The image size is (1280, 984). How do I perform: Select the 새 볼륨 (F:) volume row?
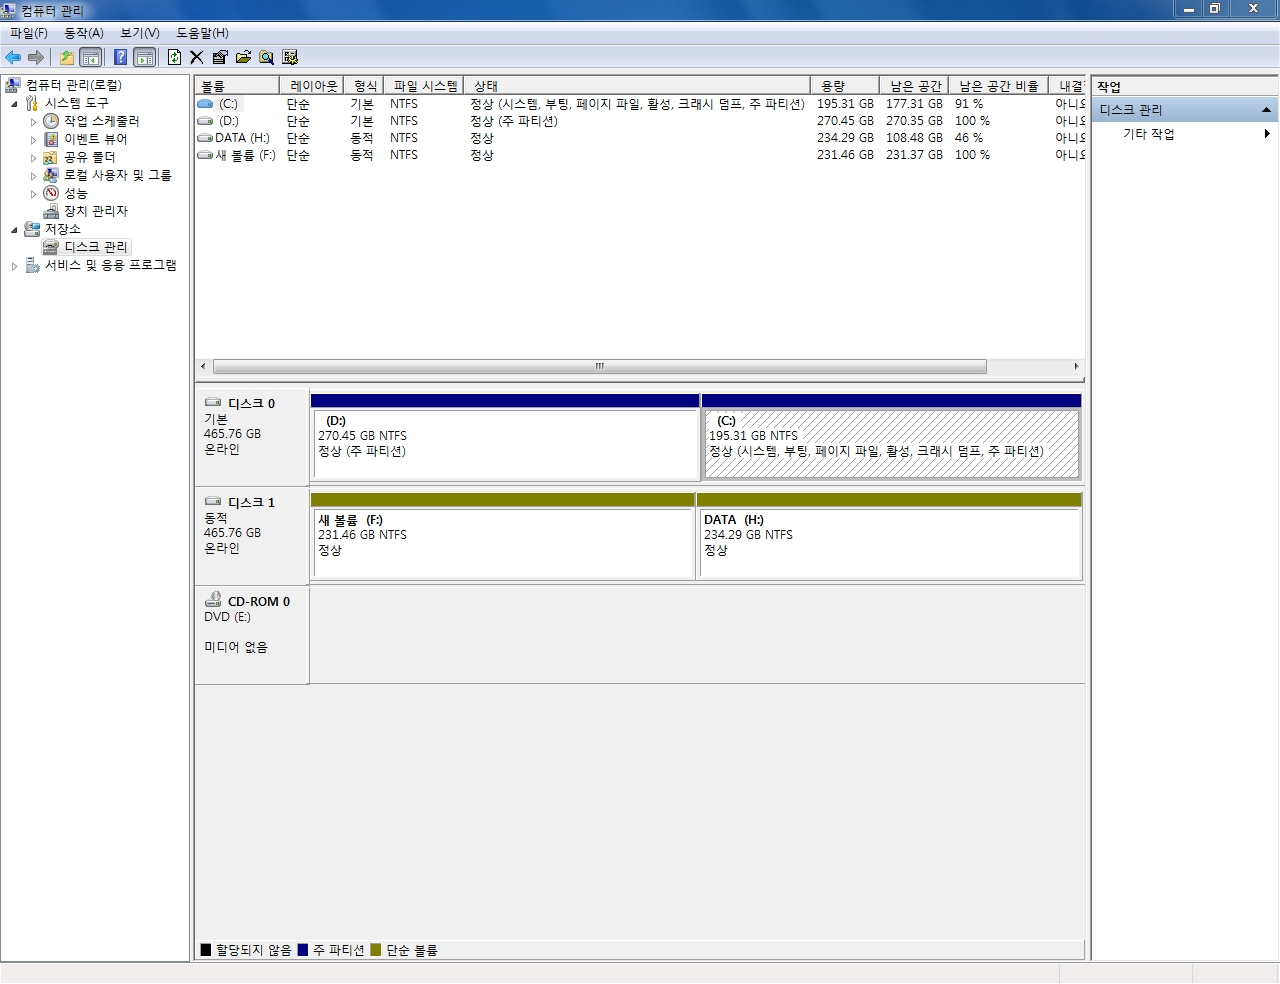(640, 155)
